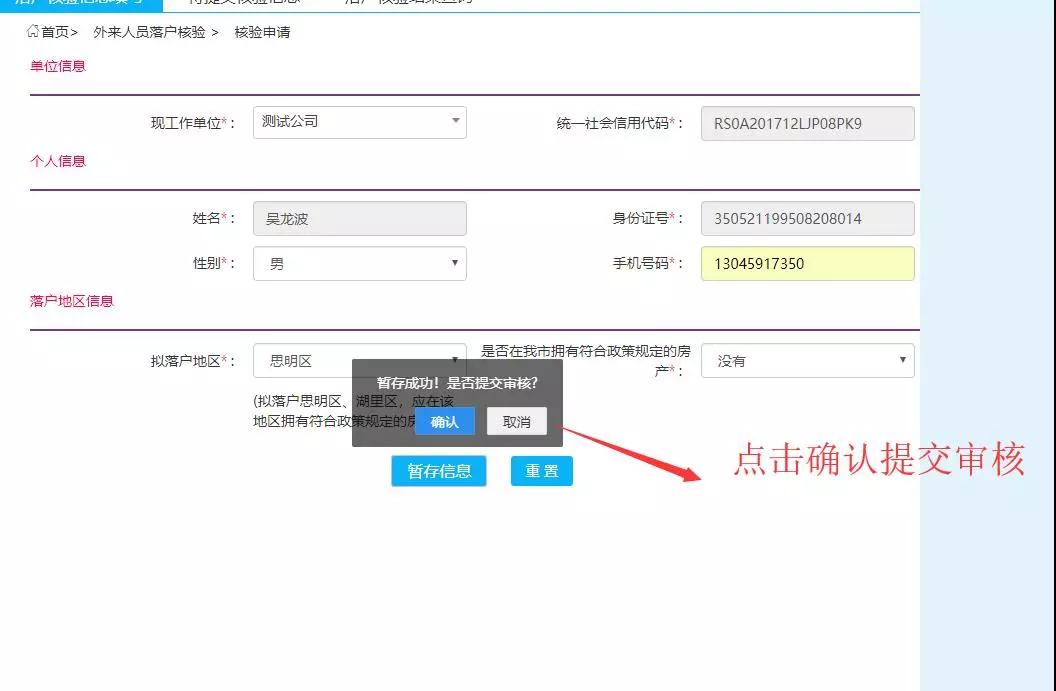Click the 身份证号 ID number field

point(808,218)
